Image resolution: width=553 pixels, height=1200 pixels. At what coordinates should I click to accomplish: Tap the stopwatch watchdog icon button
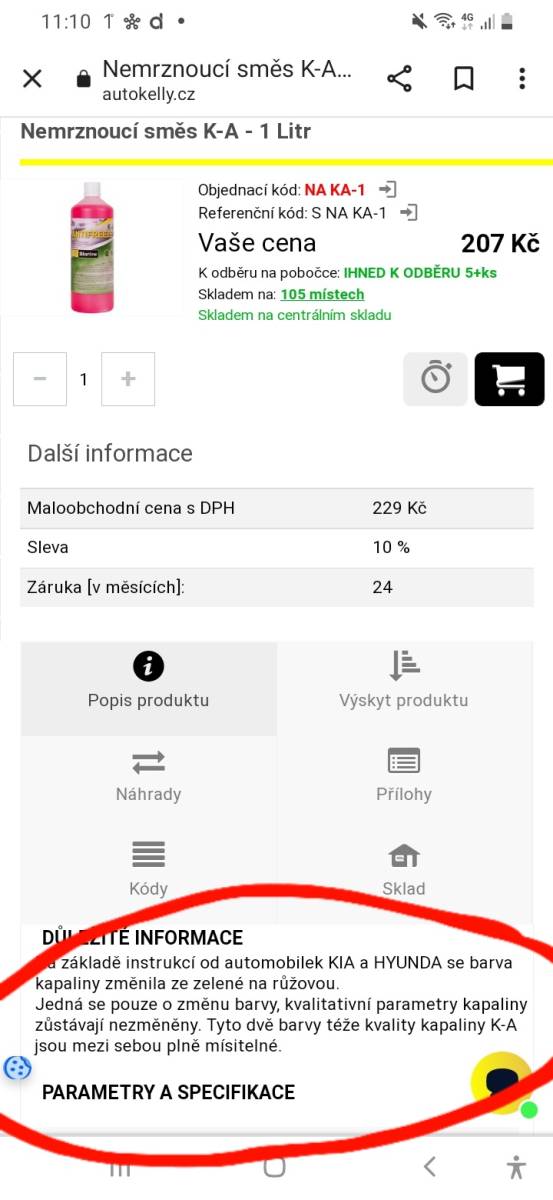[x=435, y=379]
